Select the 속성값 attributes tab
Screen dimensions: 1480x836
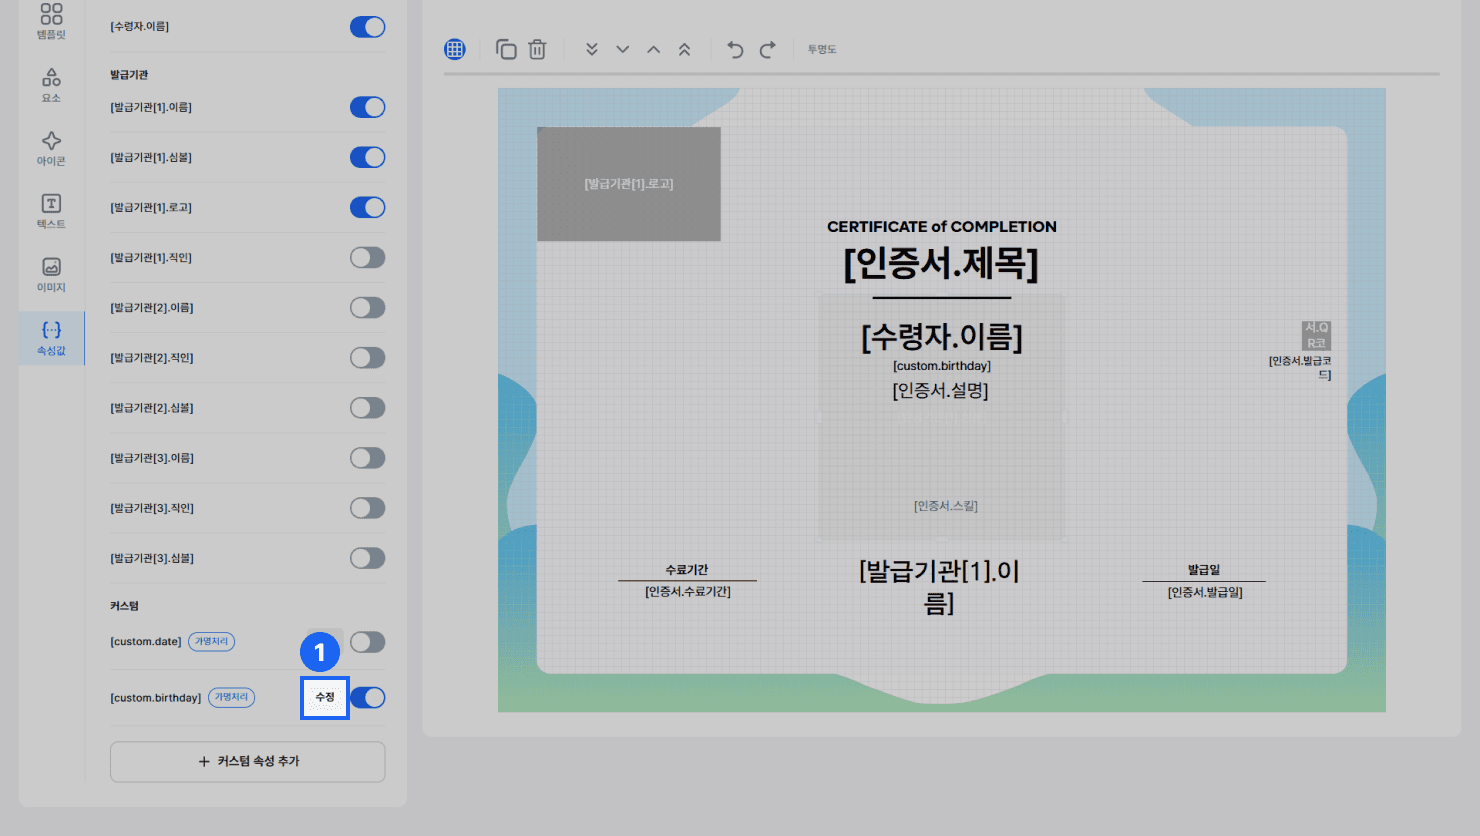(51, 338)
